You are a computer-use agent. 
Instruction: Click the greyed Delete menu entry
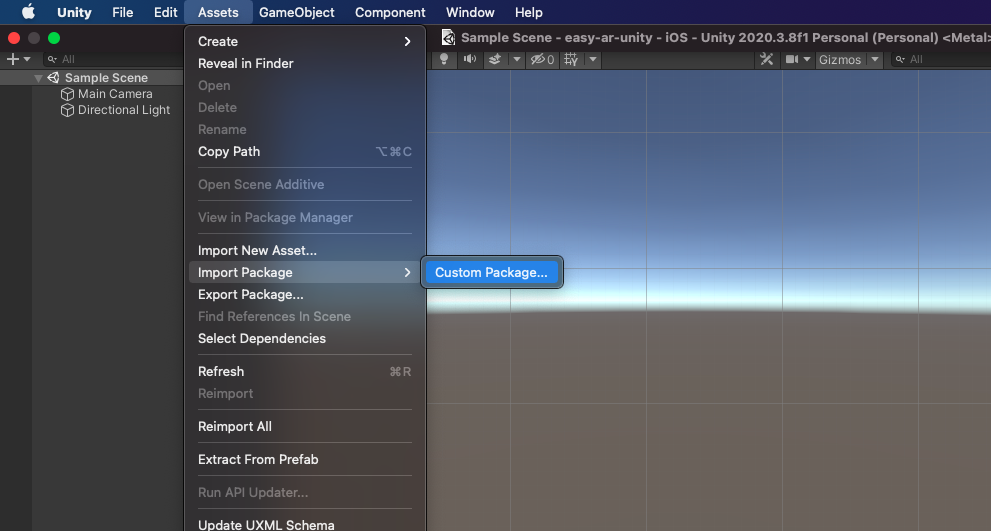point(305,107)
